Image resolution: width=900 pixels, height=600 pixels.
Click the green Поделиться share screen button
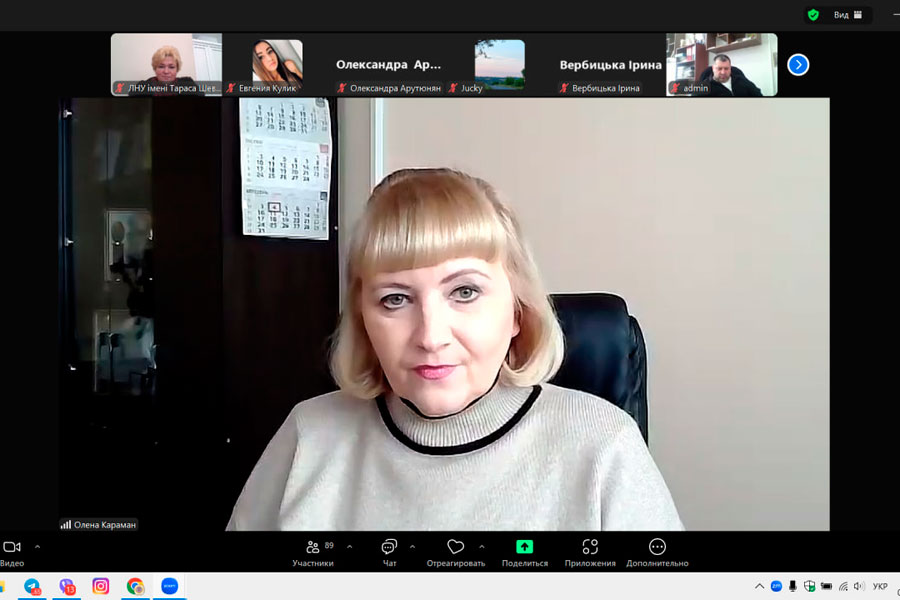[525, 553]
